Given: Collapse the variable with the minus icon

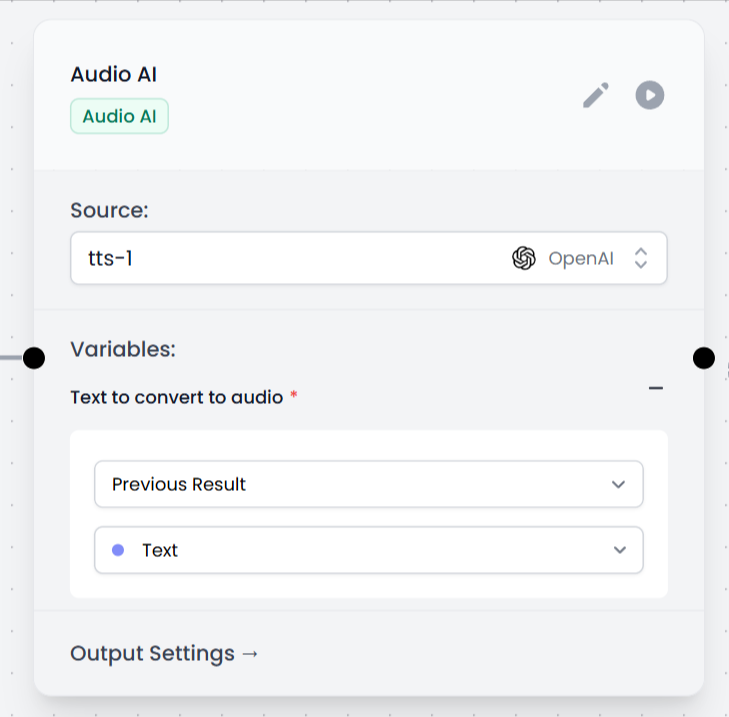Looking at the screenshot, I should tap(656, 388).
